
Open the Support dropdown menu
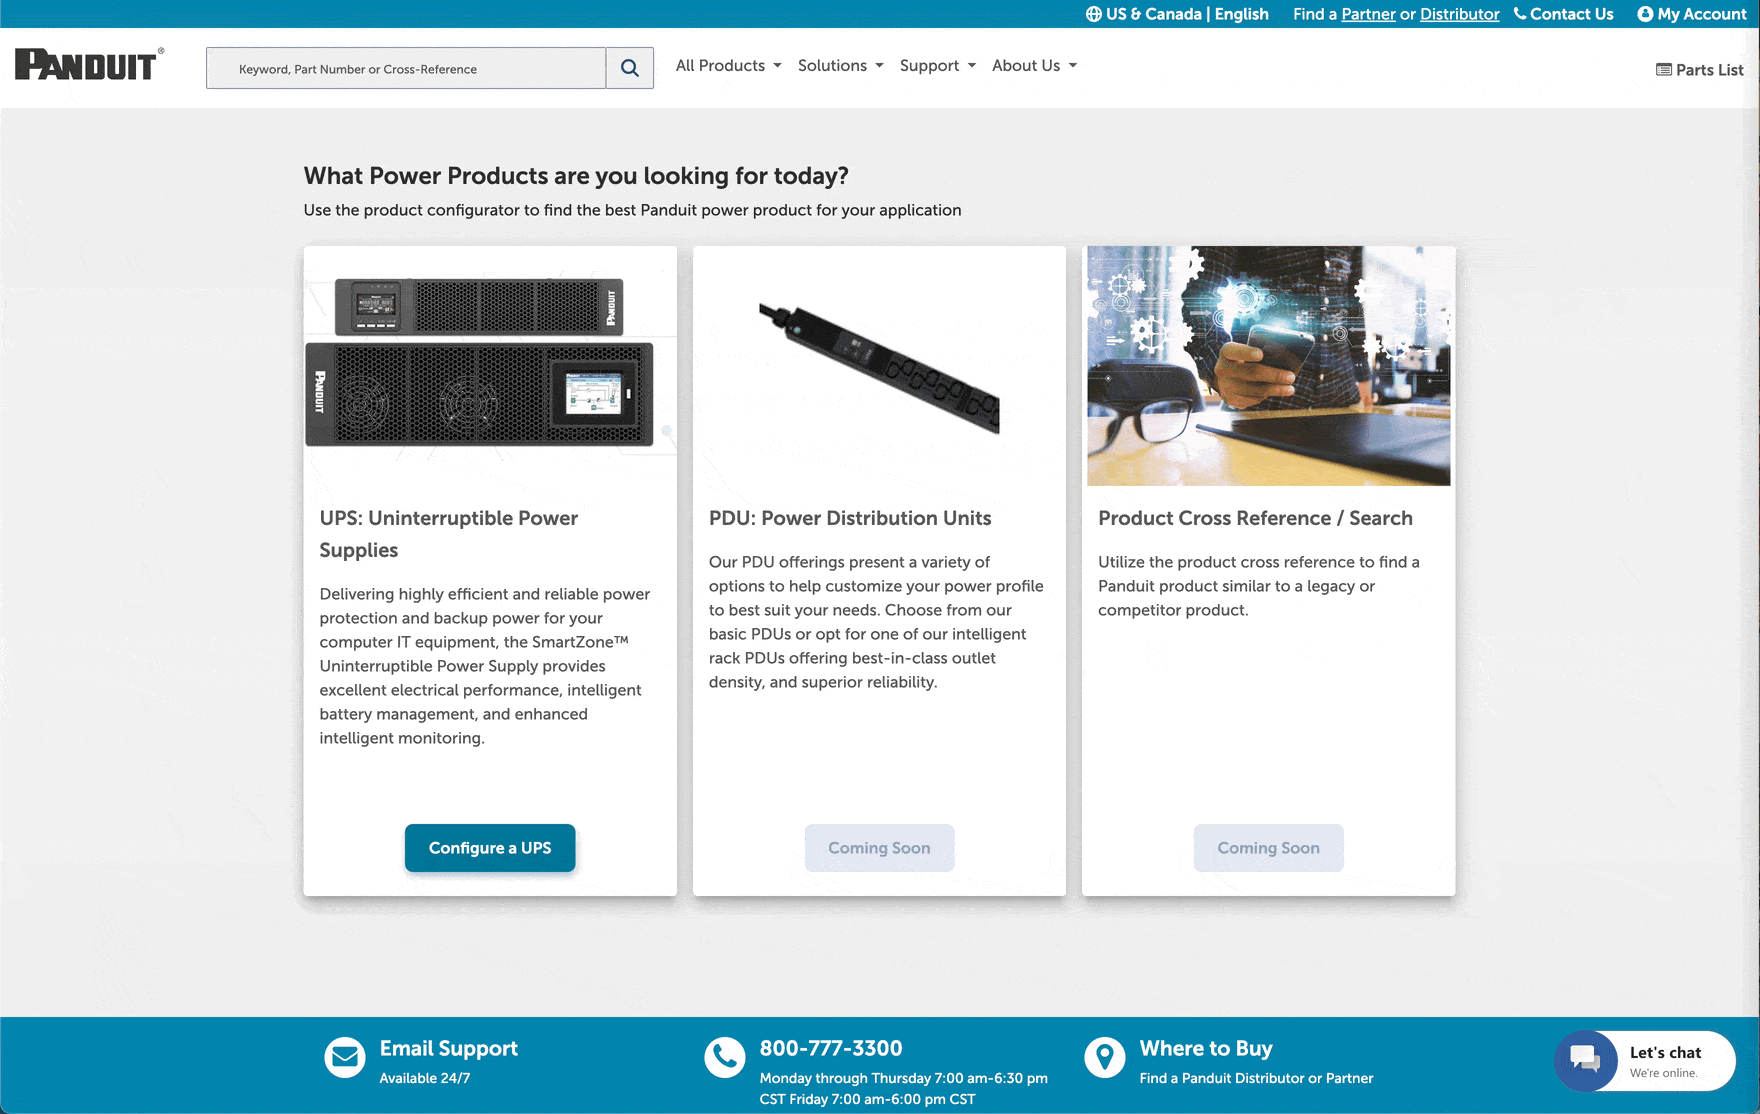(x=937, y=66)
